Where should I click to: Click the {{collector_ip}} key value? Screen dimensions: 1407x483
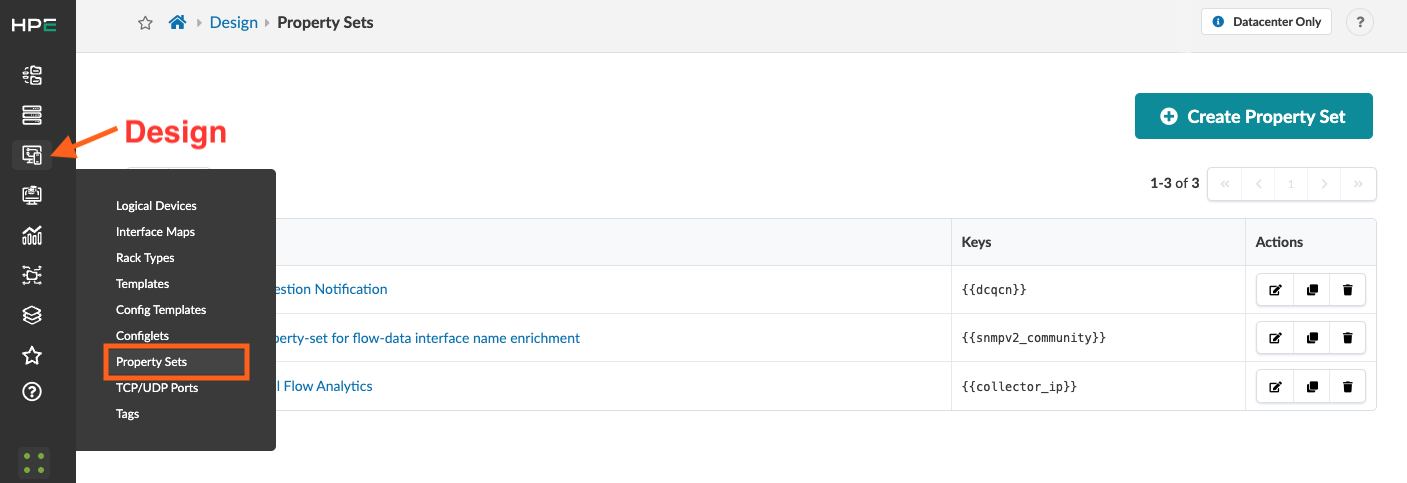1019,386
